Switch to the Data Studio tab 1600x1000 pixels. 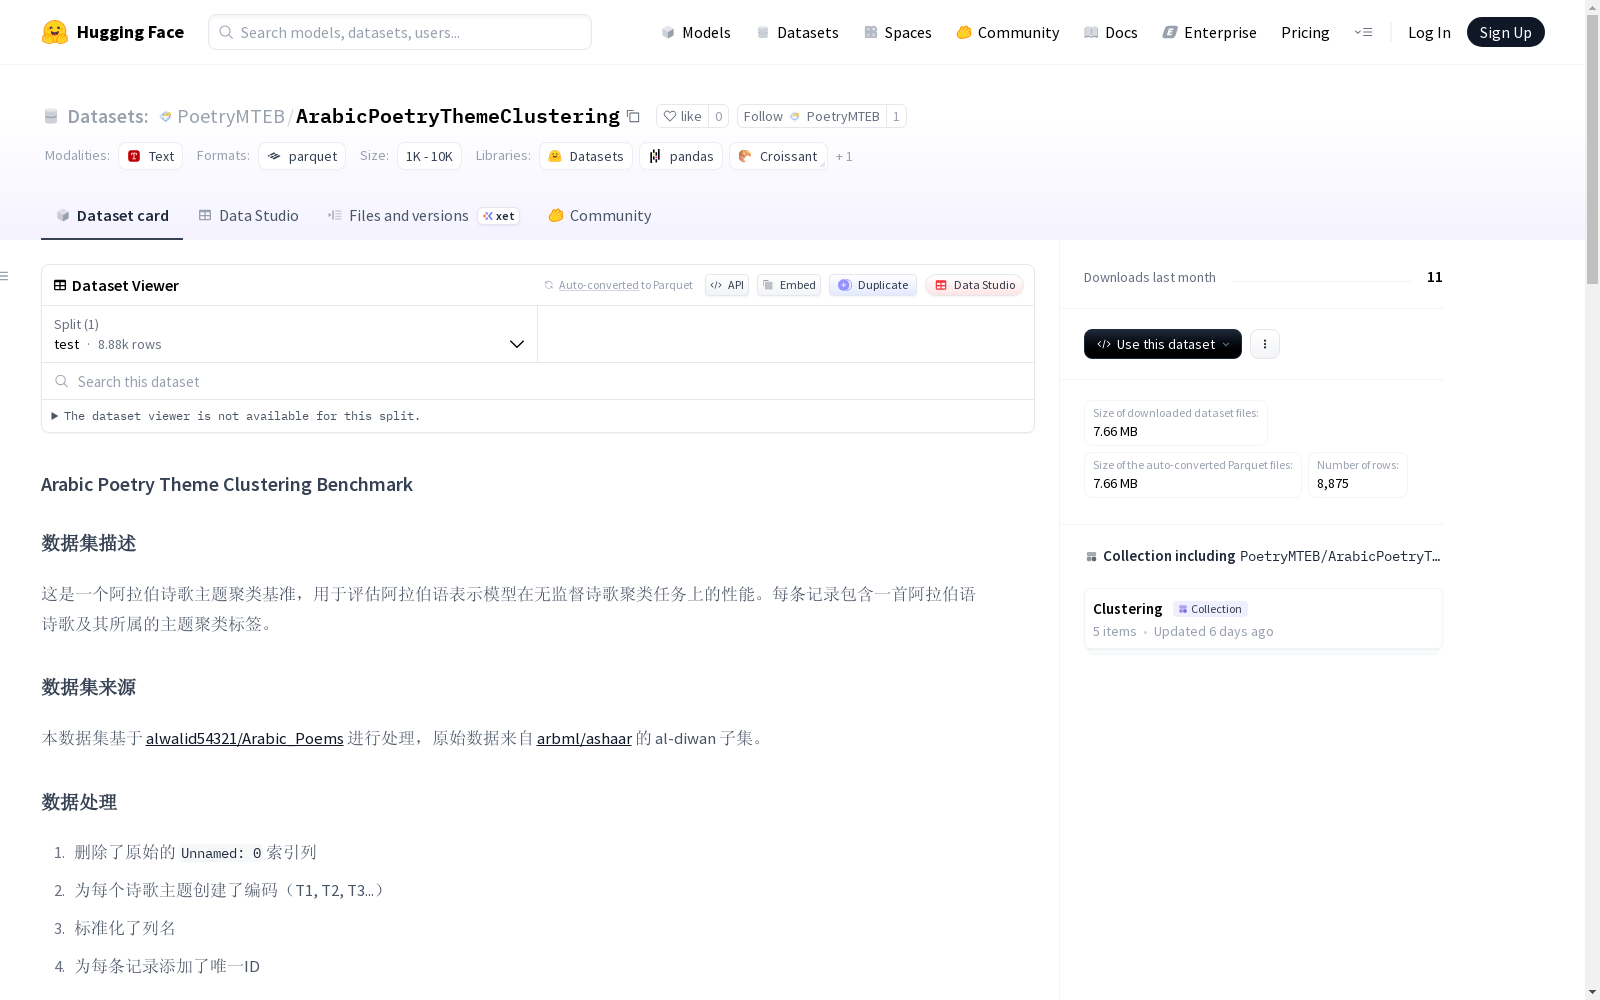coord(248,215)
